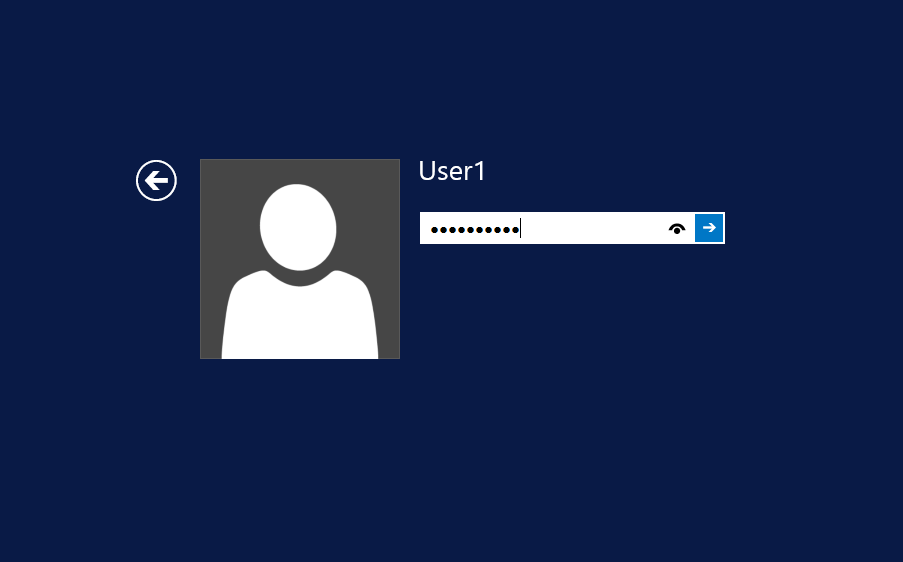Select the User1 profile picture
This screenshot has height=562, width=903.
click(299, 259)
